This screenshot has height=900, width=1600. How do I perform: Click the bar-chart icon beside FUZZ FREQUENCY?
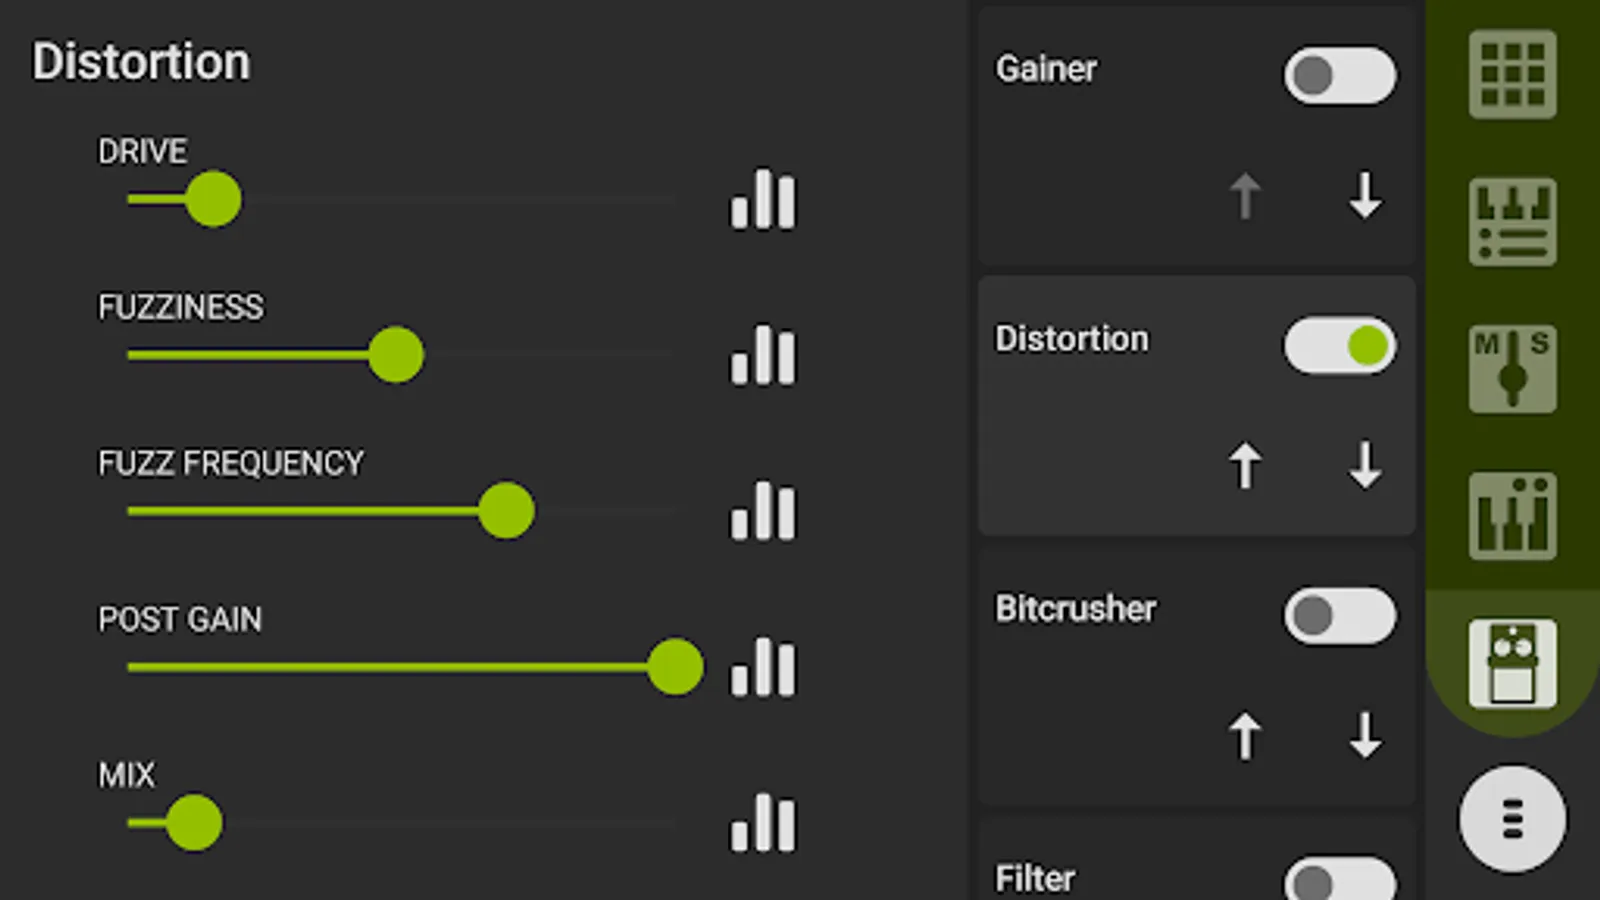pyautogui.click(x=763, y=511)
